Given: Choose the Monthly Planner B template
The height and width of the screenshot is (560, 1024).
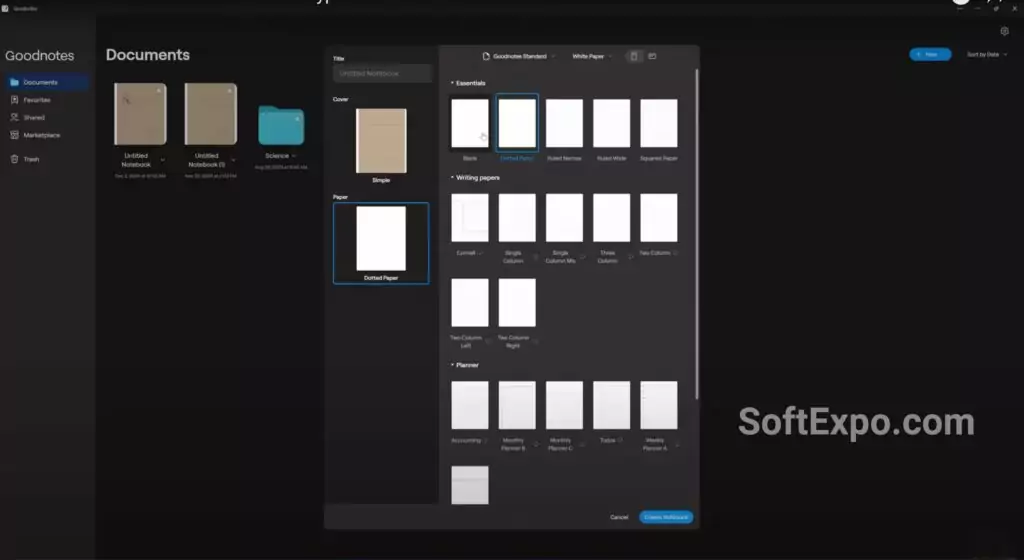Looking at the screenshot, I should click(517, 405).
